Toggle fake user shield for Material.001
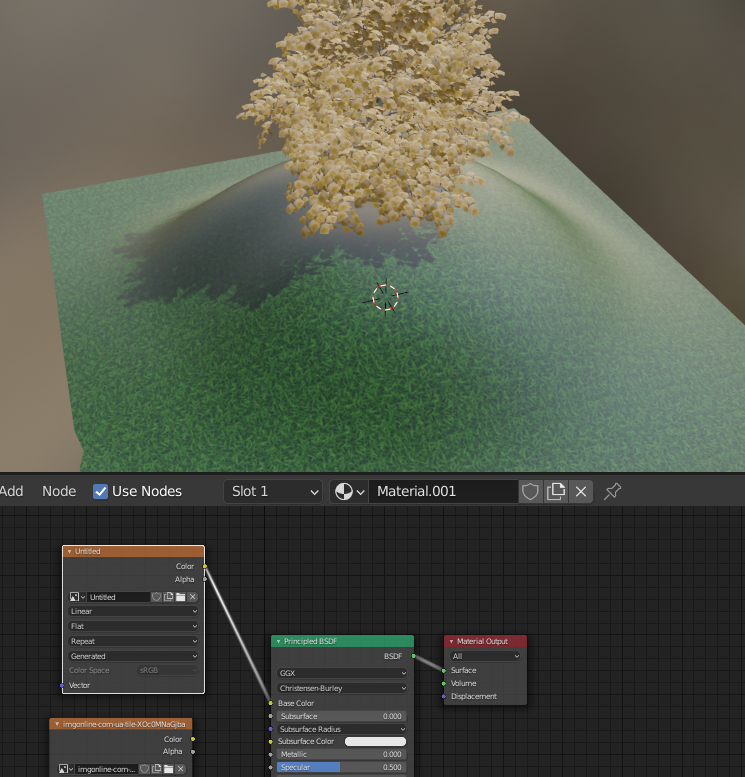This screenshot has width=745, height=777. [x=531, y=491]
